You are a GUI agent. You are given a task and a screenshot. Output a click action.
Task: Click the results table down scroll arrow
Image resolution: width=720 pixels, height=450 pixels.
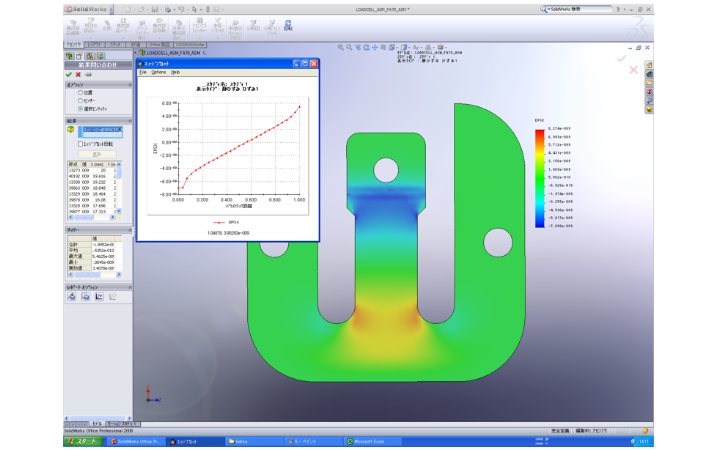coord(119,211)
